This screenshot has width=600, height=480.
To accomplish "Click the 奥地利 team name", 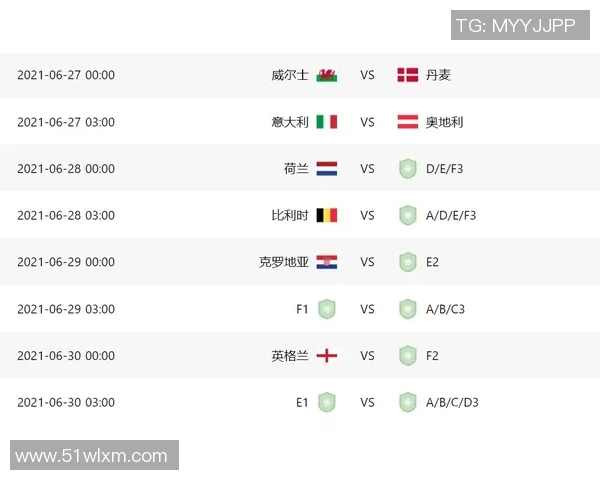I will [x=444, y=122].
